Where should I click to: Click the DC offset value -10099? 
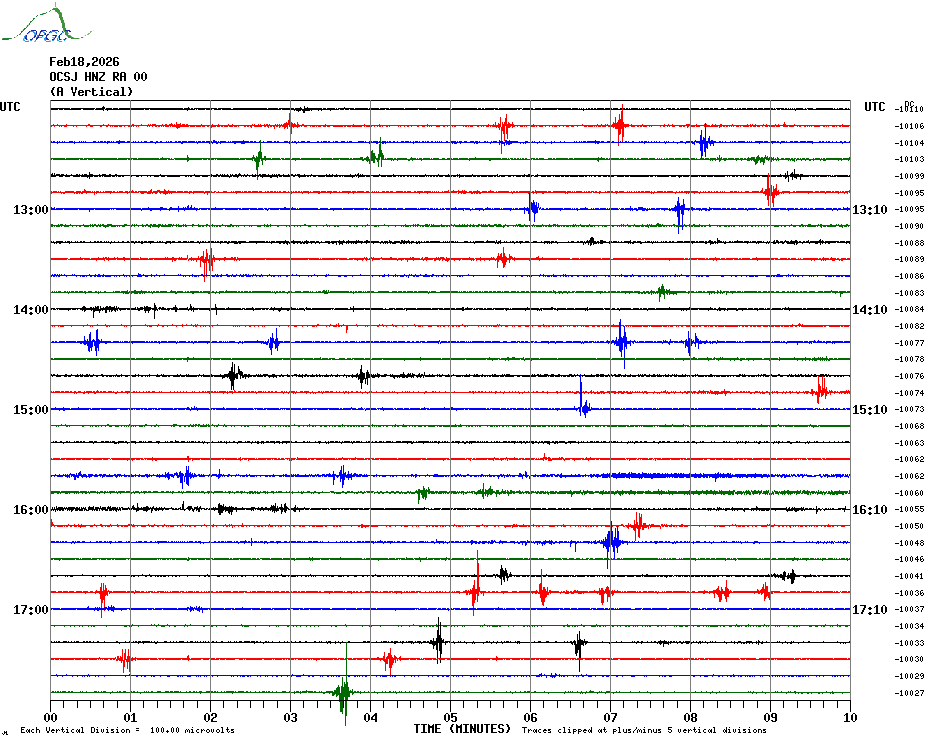(x=909, y=176)
